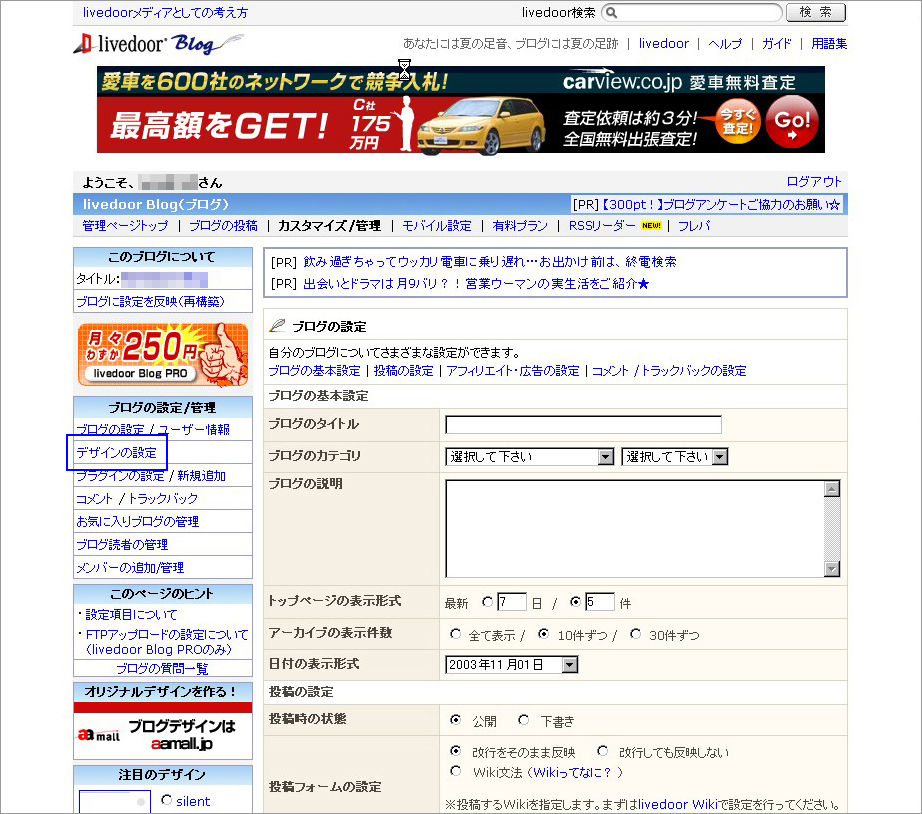Click description textarea scroll down arrow

(831, 569)
